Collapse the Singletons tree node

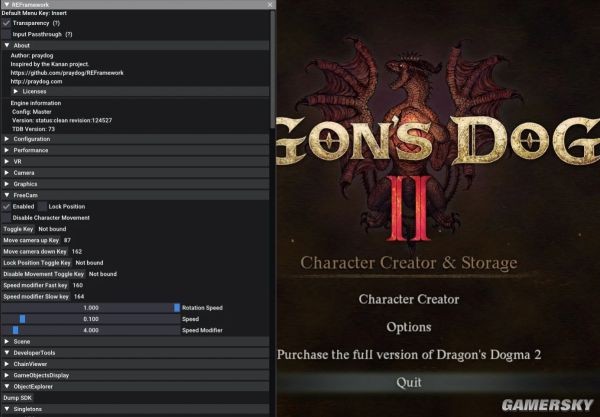point(135,409)
